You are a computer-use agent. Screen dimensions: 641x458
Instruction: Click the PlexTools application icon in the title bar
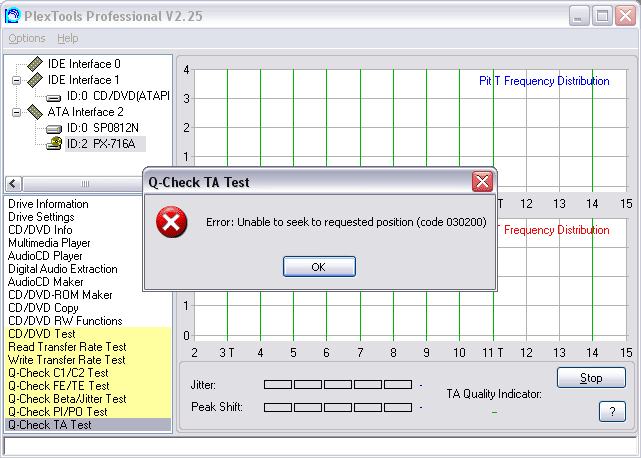click(x=13, y=16)
